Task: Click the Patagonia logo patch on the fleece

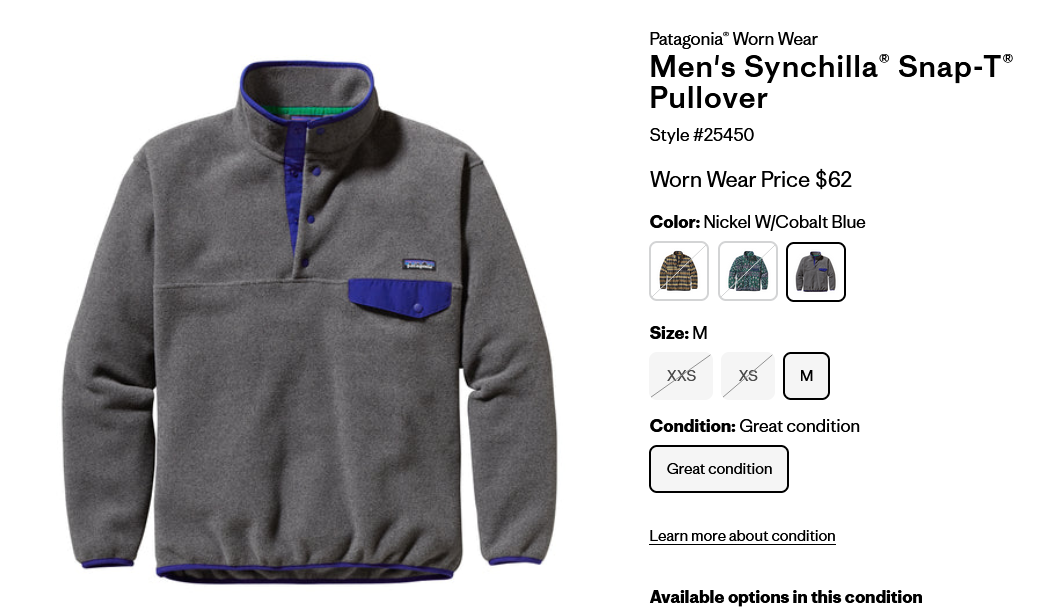Action: [419, 264]
